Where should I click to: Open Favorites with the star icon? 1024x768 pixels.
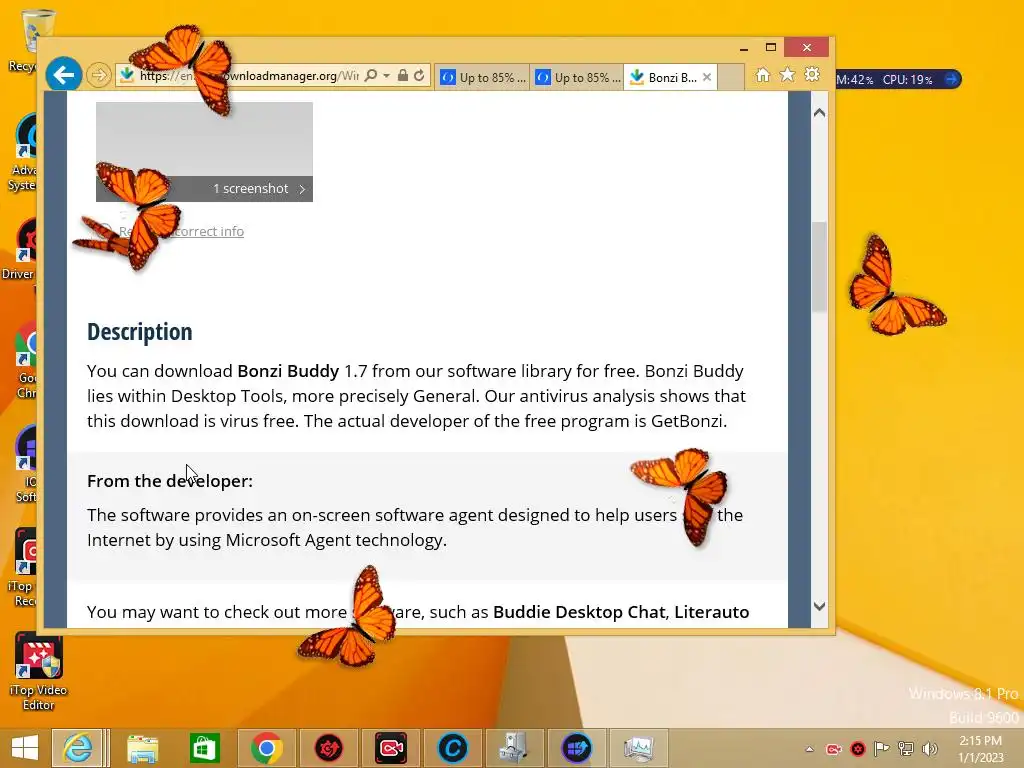pyautogui.click(x=788, y=75)
